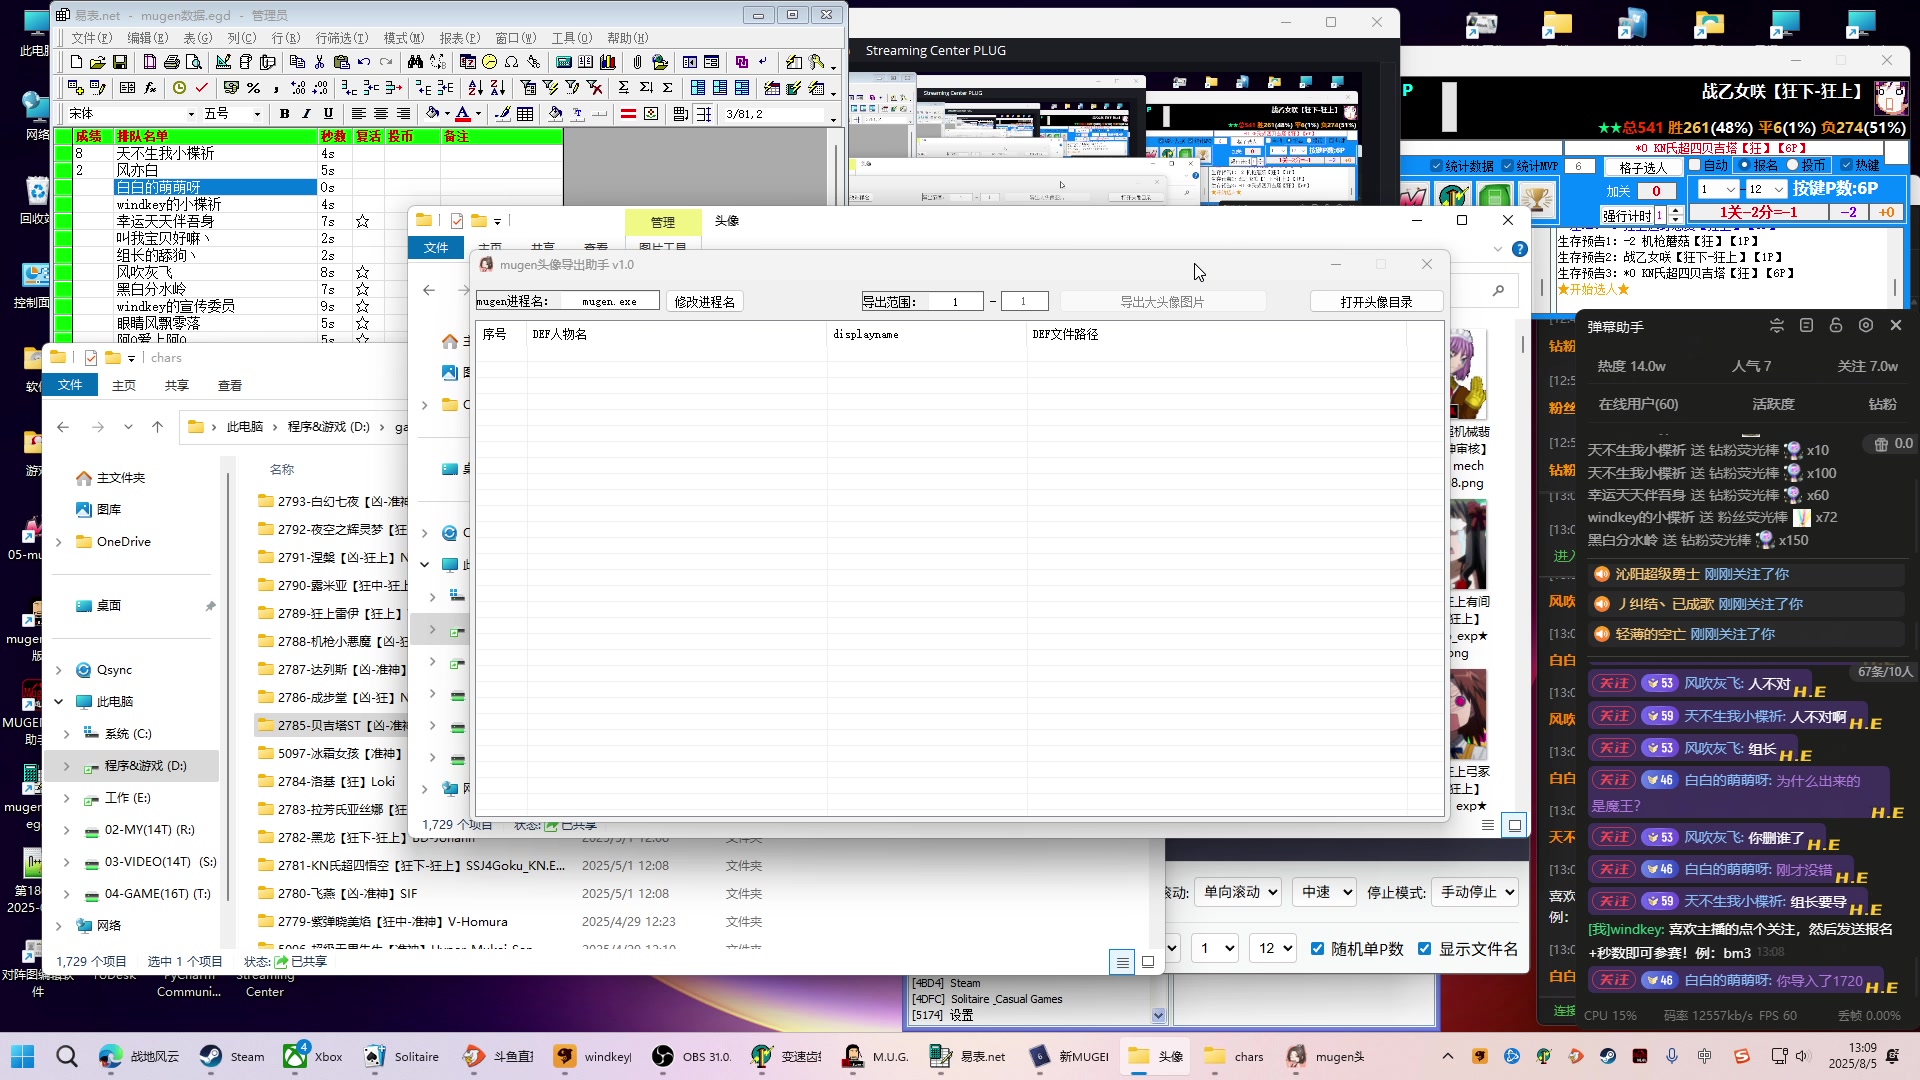The image size is (1920, 1080).
Task: Enable the 自动 checkbox
Action: (x=1694, y=165)
